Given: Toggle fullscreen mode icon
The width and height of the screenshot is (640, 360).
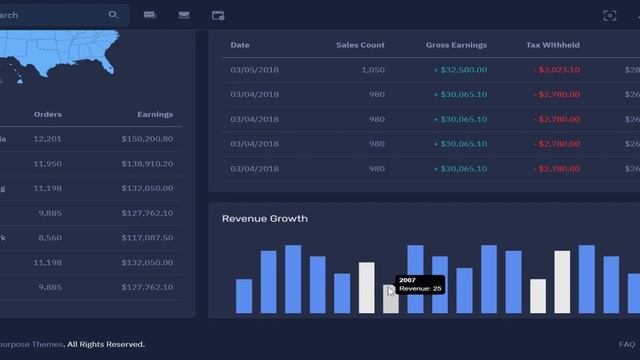Looking at the screenshot, I should point(610,16).
